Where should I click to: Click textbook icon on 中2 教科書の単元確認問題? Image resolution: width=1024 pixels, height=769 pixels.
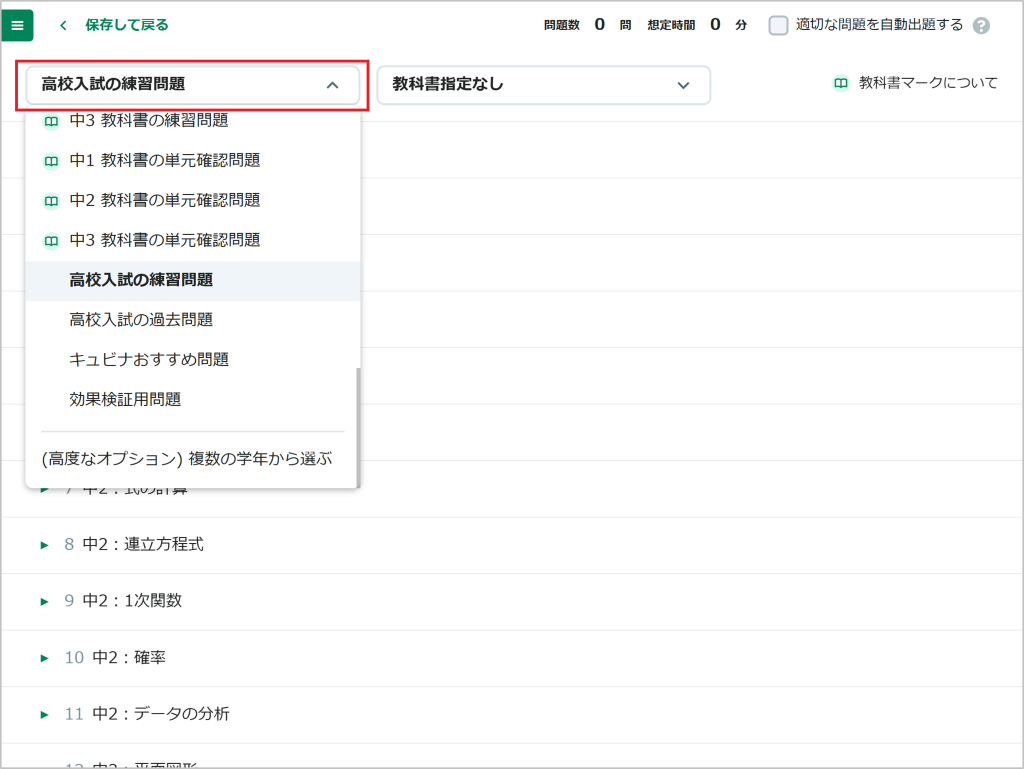click(51, 201)
